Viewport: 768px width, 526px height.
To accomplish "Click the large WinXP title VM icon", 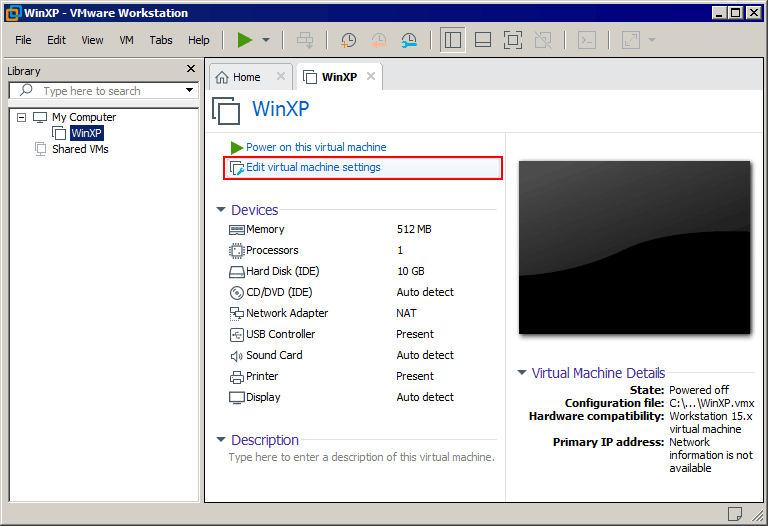I will tap(226, 111).
